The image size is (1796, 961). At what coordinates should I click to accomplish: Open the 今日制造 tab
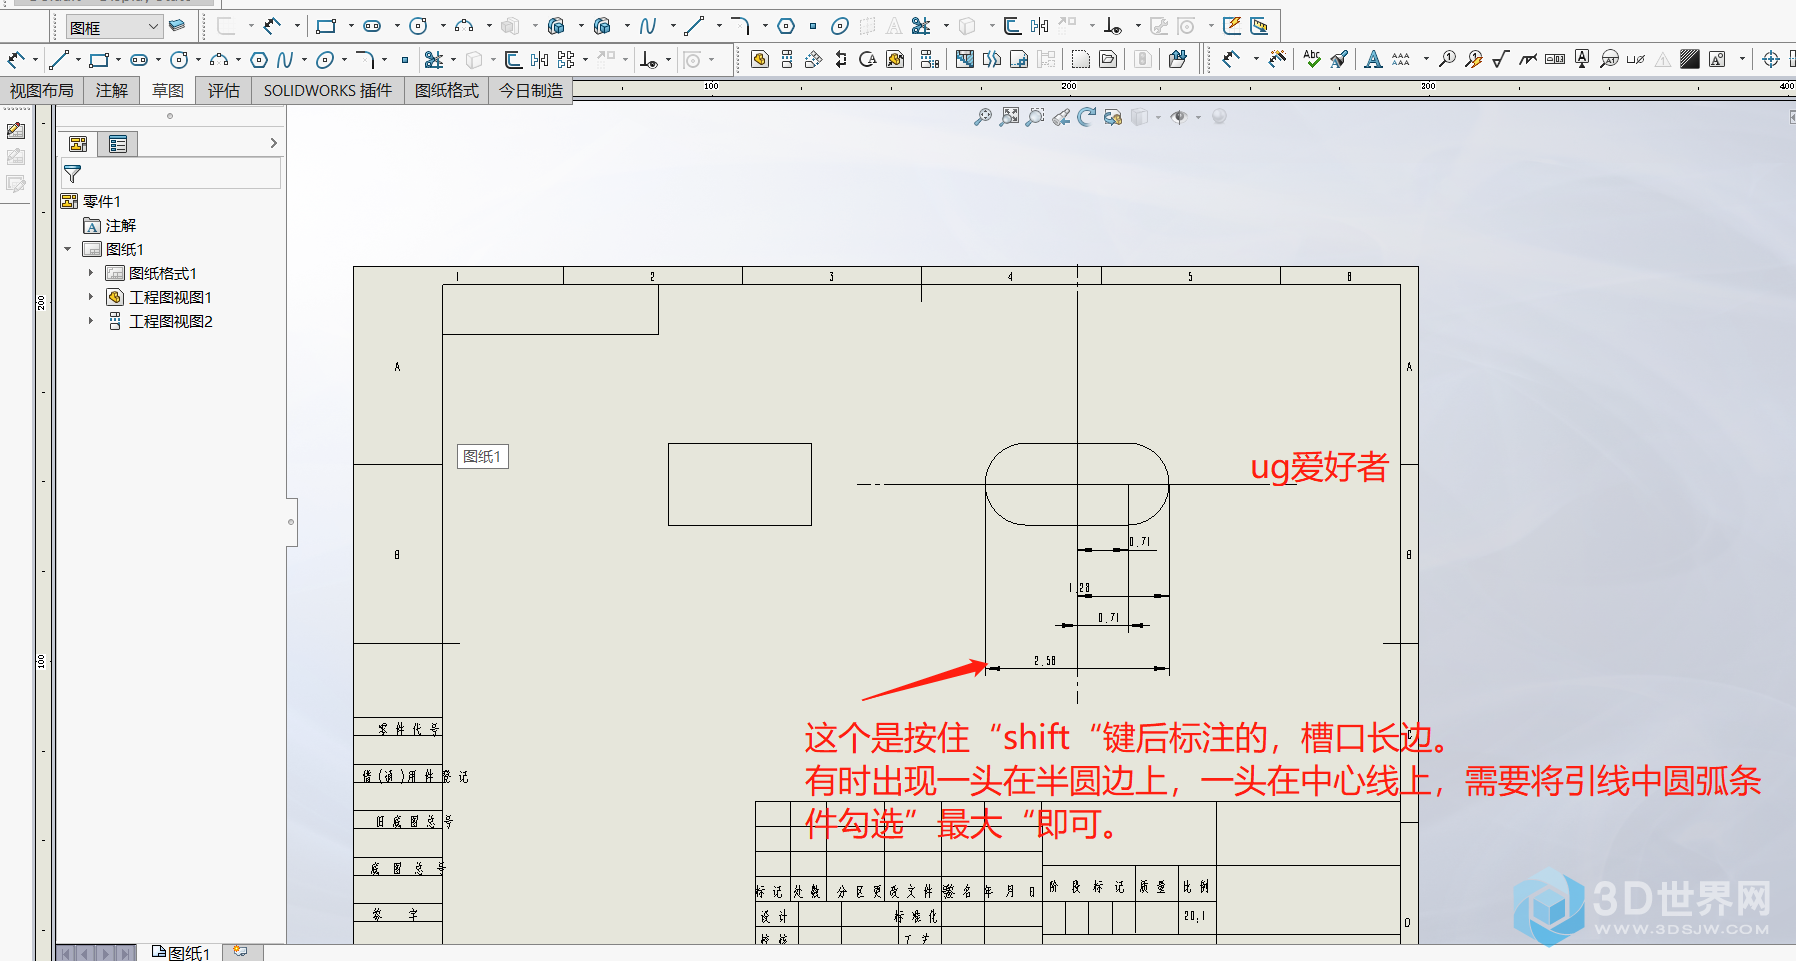[531, 91]
